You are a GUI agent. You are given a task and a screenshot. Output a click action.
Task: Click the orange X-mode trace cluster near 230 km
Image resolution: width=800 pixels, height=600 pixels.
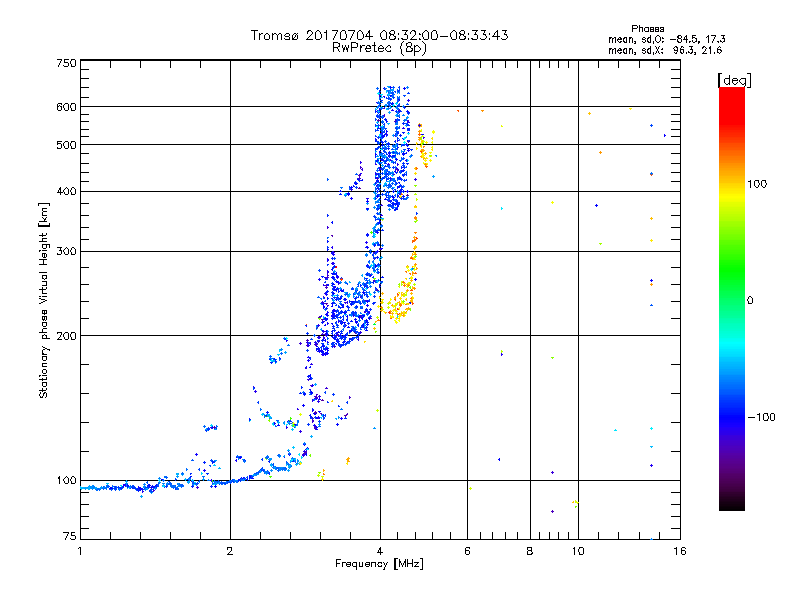[398, 304]
